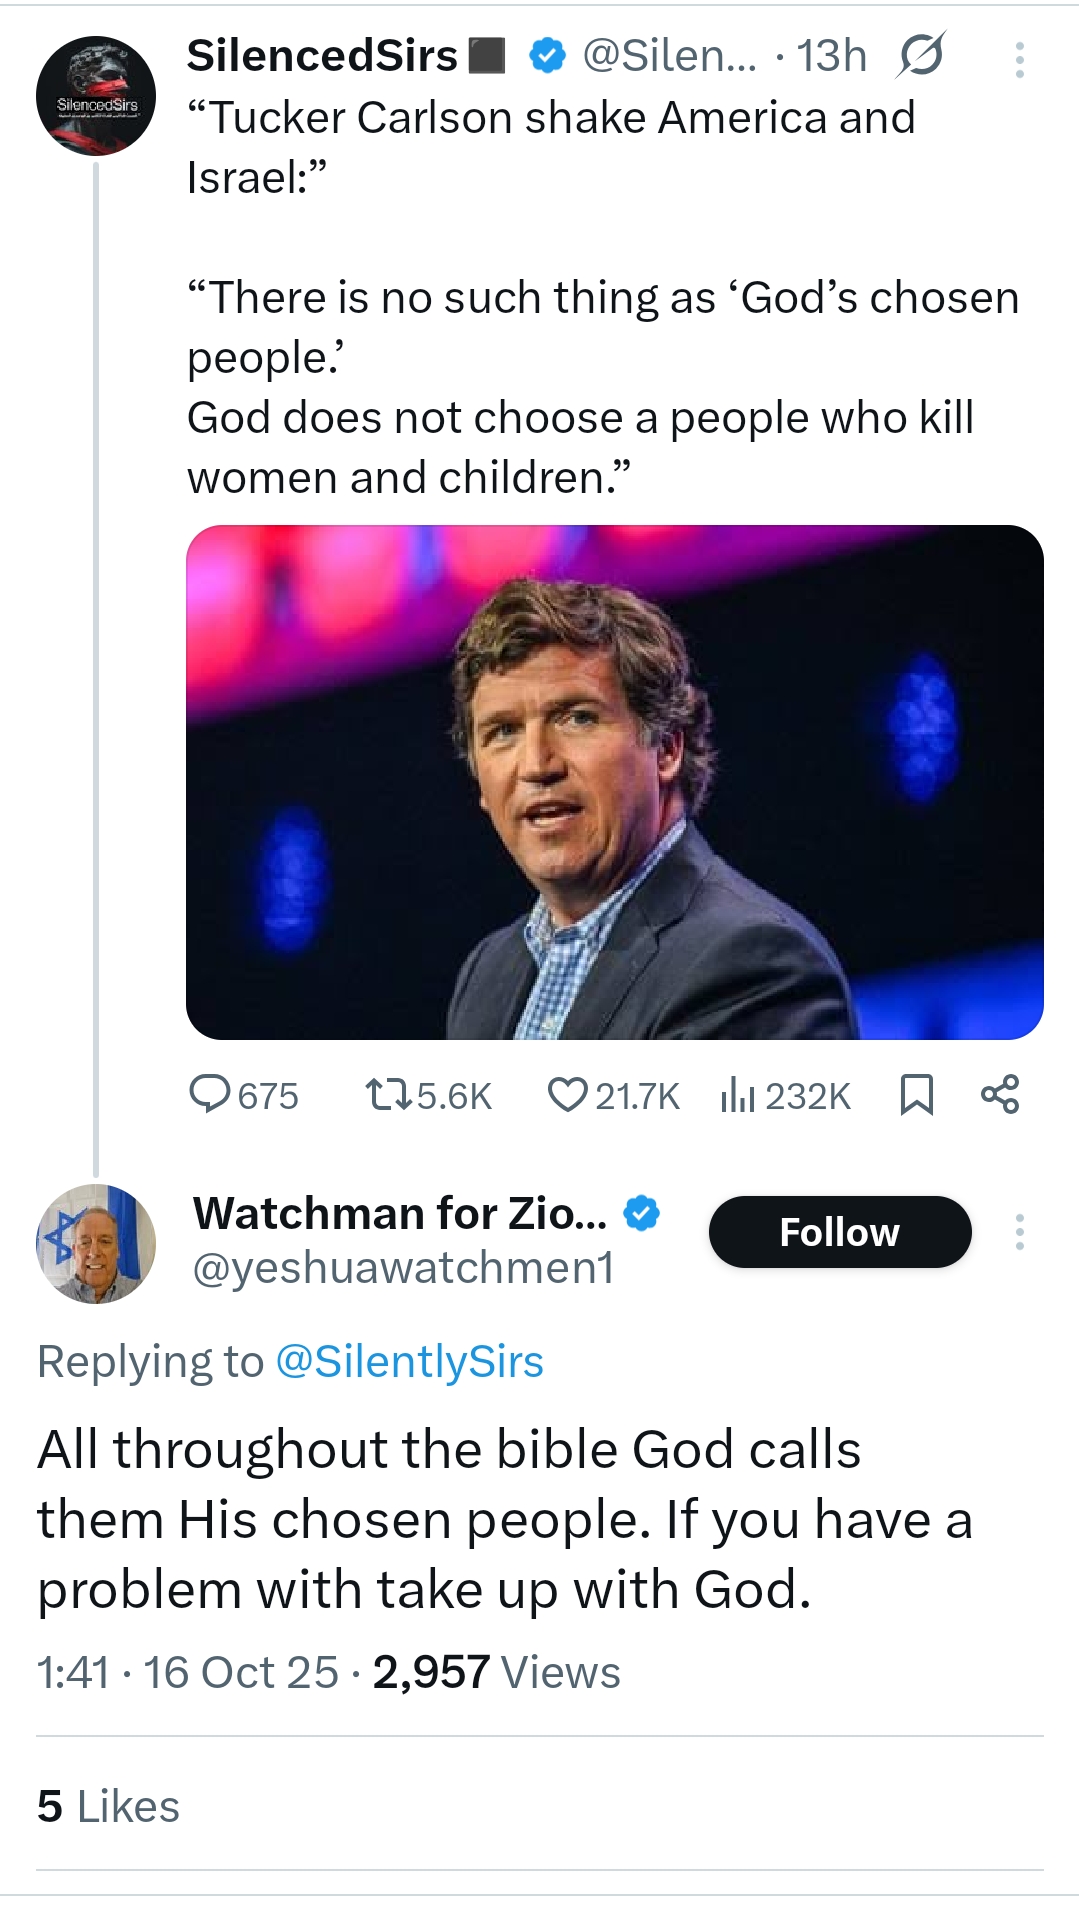Bookmark the SilencedSirs tweet

tap(916, 1094)
